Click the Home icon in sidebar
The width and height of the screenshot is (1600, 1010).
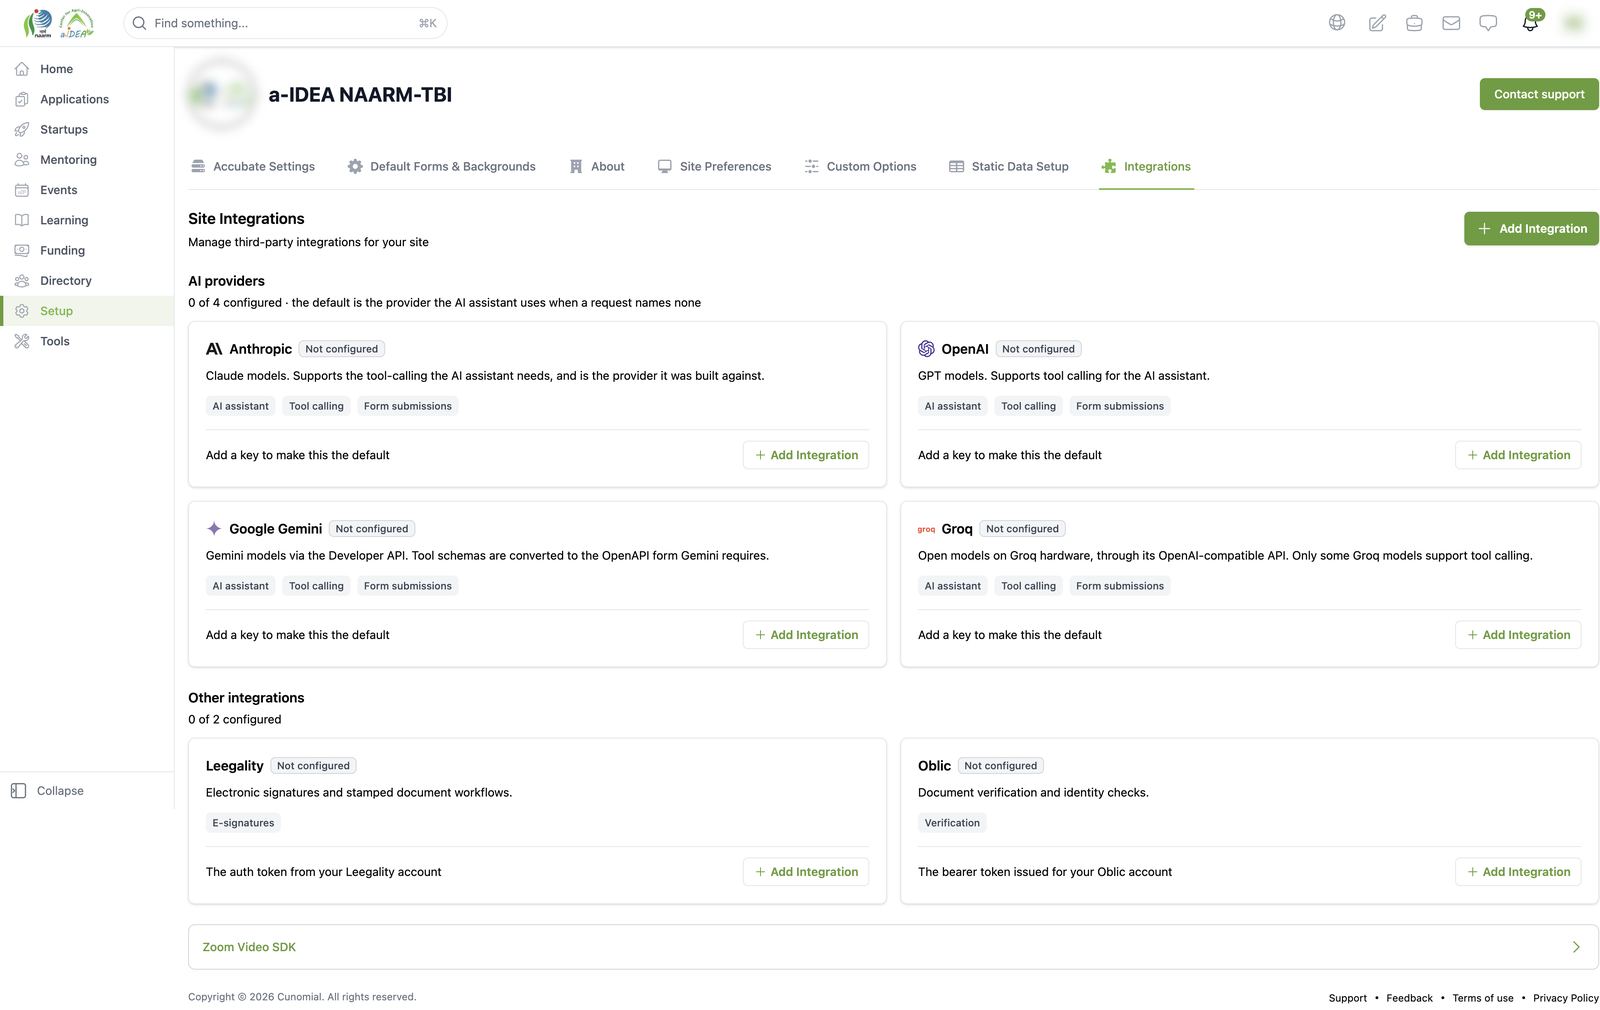click(22, 69)
